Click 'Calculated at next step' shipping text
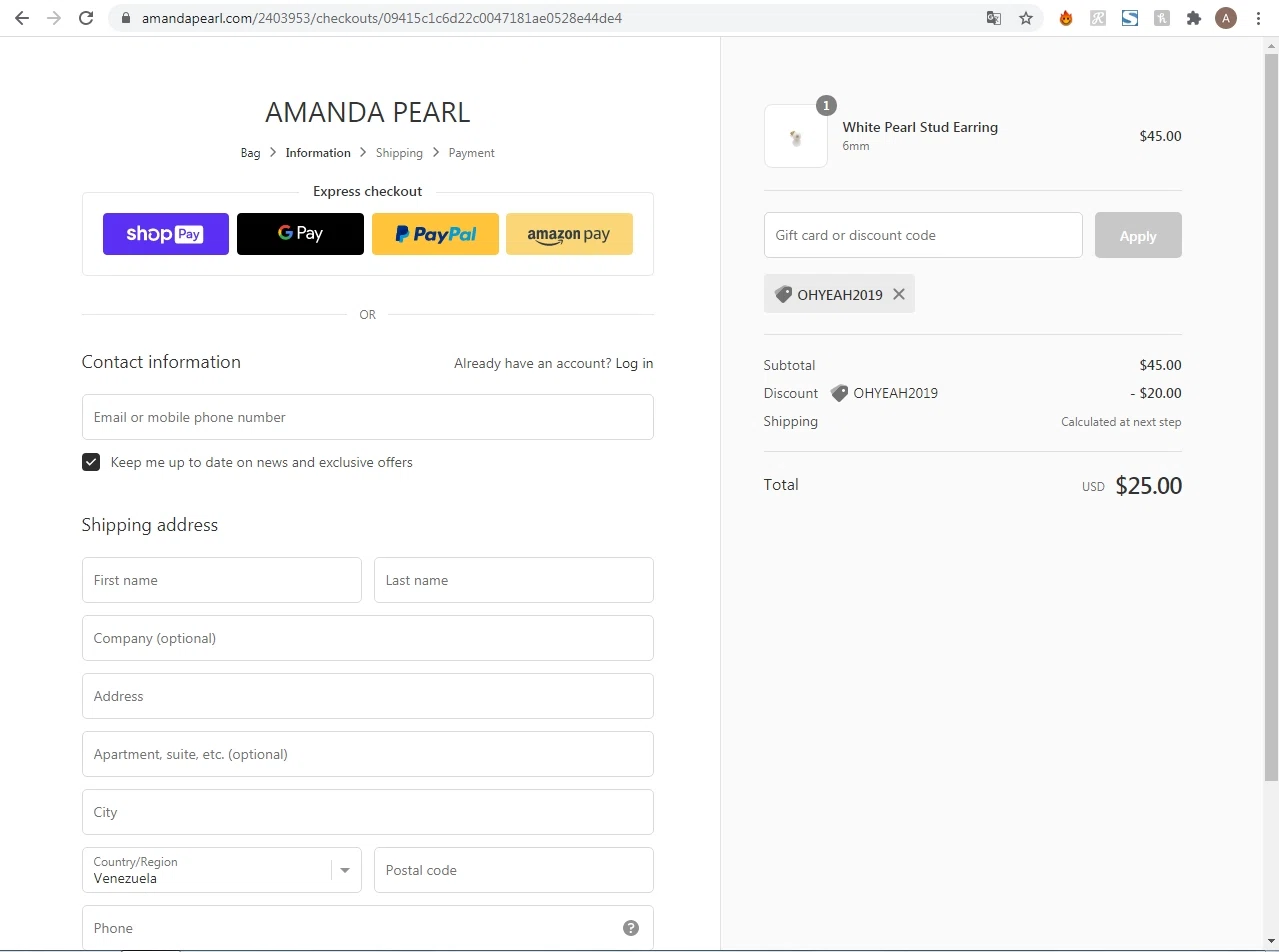 pos(1121,422)
